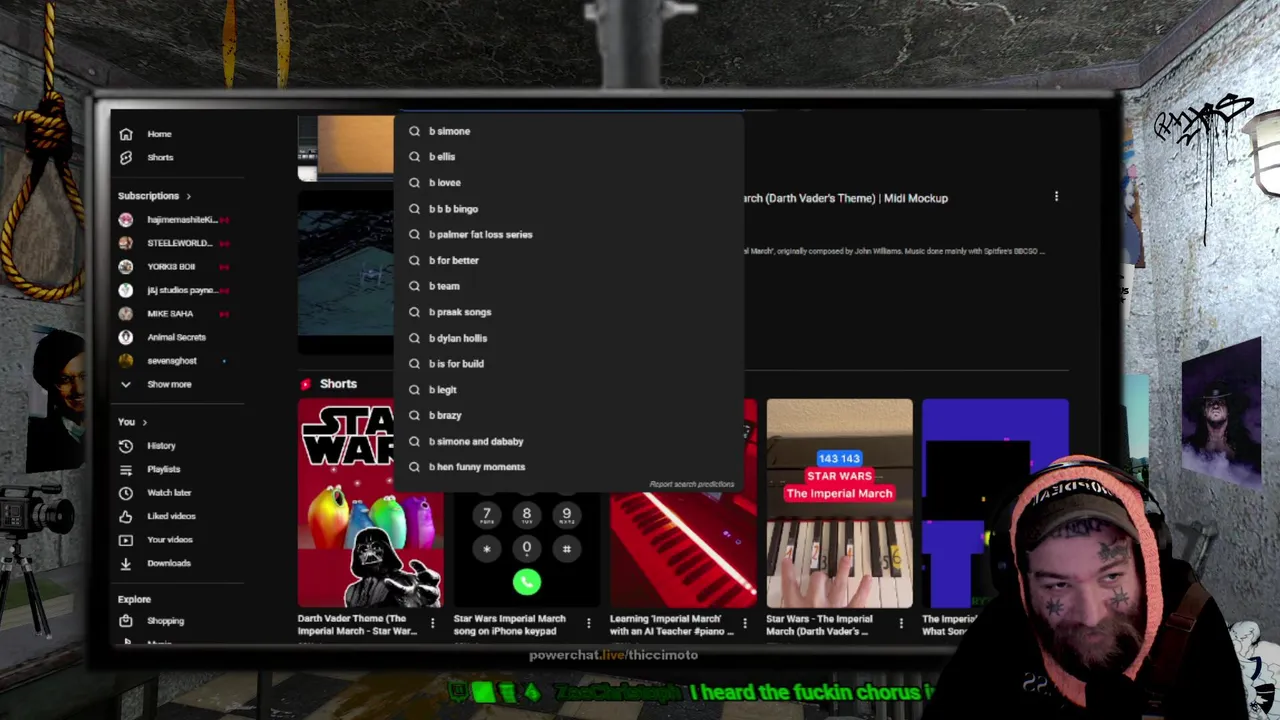
Task: Click search icon beside 'b simone' suggestion
Action: pos(414,131)
